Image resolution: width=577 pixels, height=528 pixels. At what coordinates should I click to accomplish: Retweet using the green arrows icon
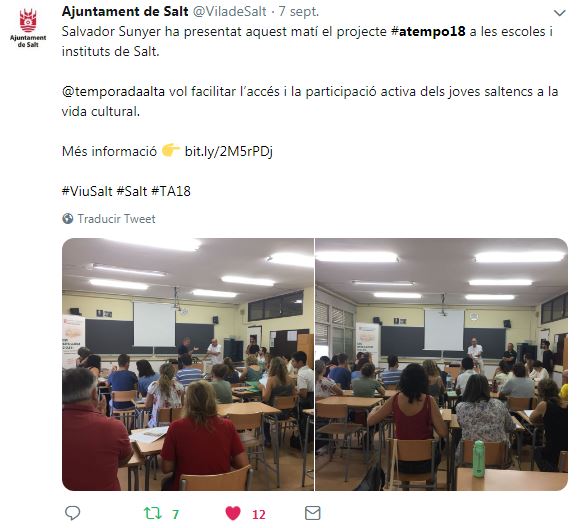(x=153, y=513)
